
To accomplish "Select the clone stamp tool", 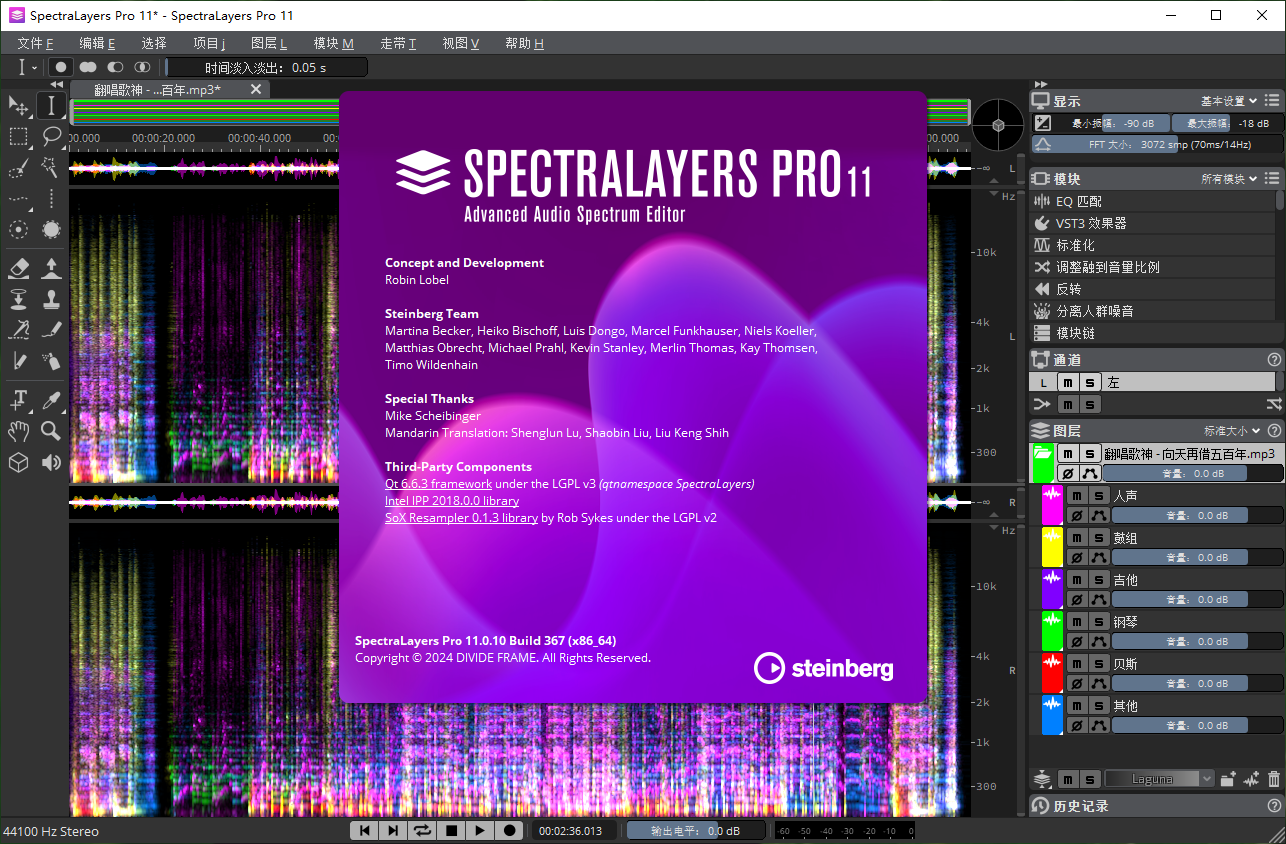I will pos(51,299).
